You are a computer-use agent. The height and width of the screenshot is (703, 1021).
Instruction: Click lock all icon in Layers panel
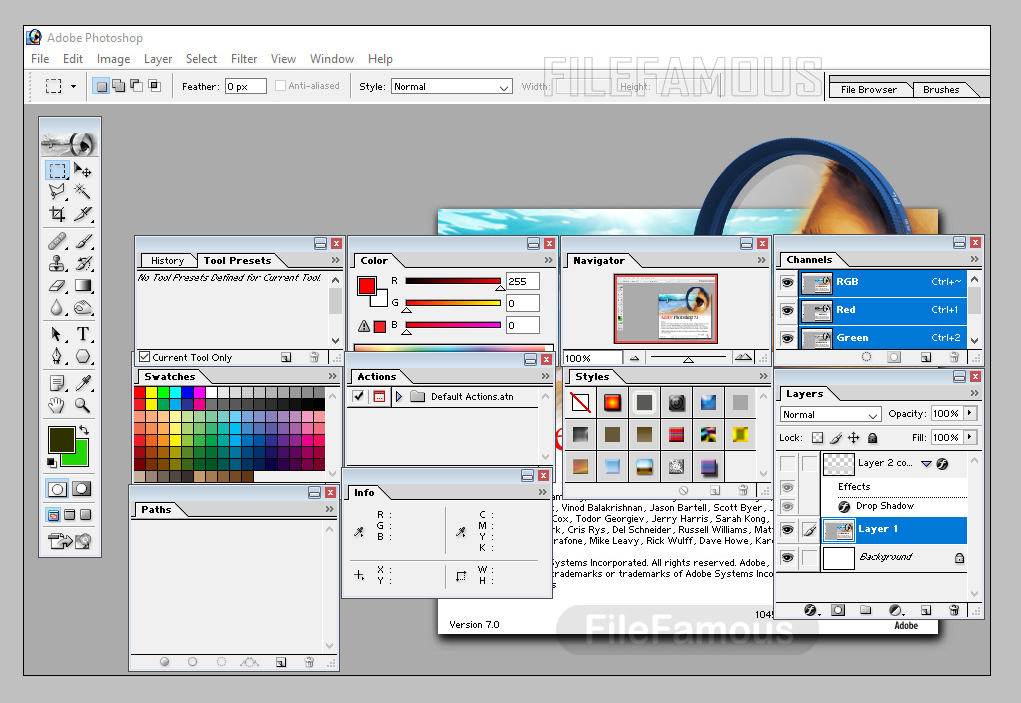click(873, 437)
